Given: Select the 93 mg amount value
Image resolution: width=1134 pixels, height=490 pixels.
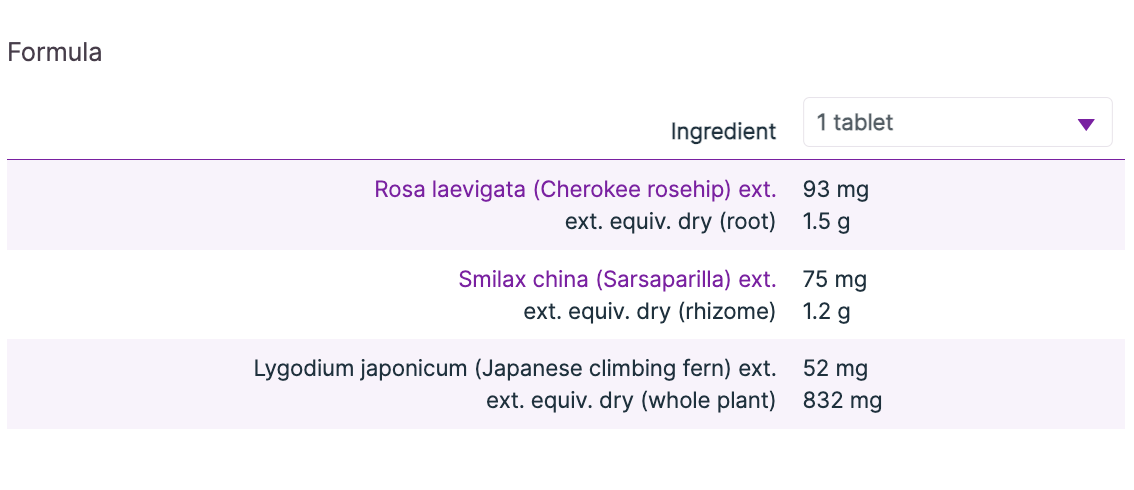Looking at the screenshot, I should coord(829,189).
